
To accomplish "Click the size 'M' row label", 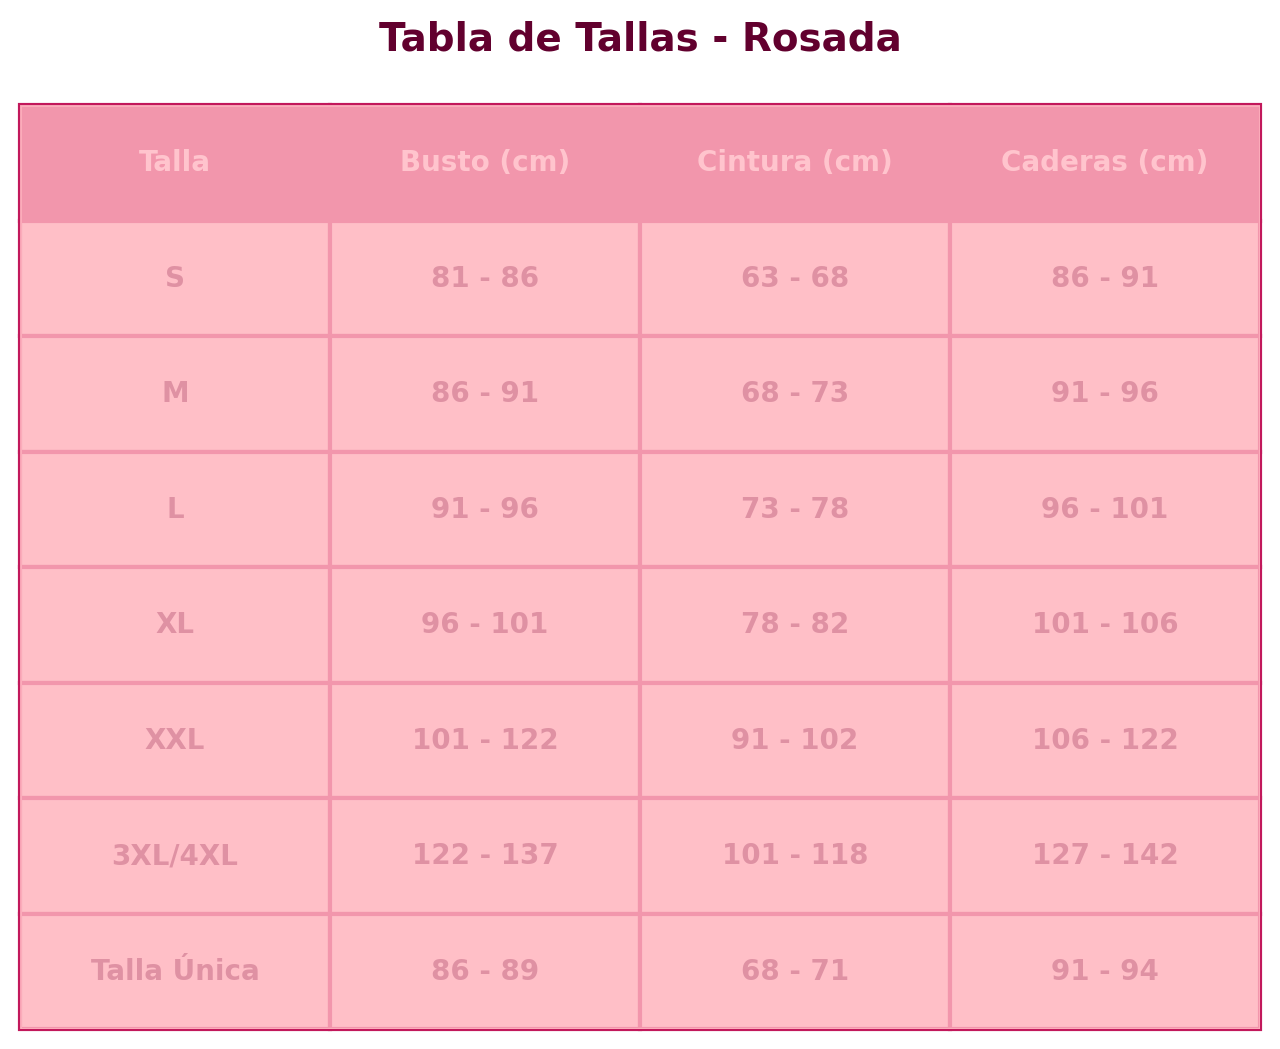I will (175, 393).
